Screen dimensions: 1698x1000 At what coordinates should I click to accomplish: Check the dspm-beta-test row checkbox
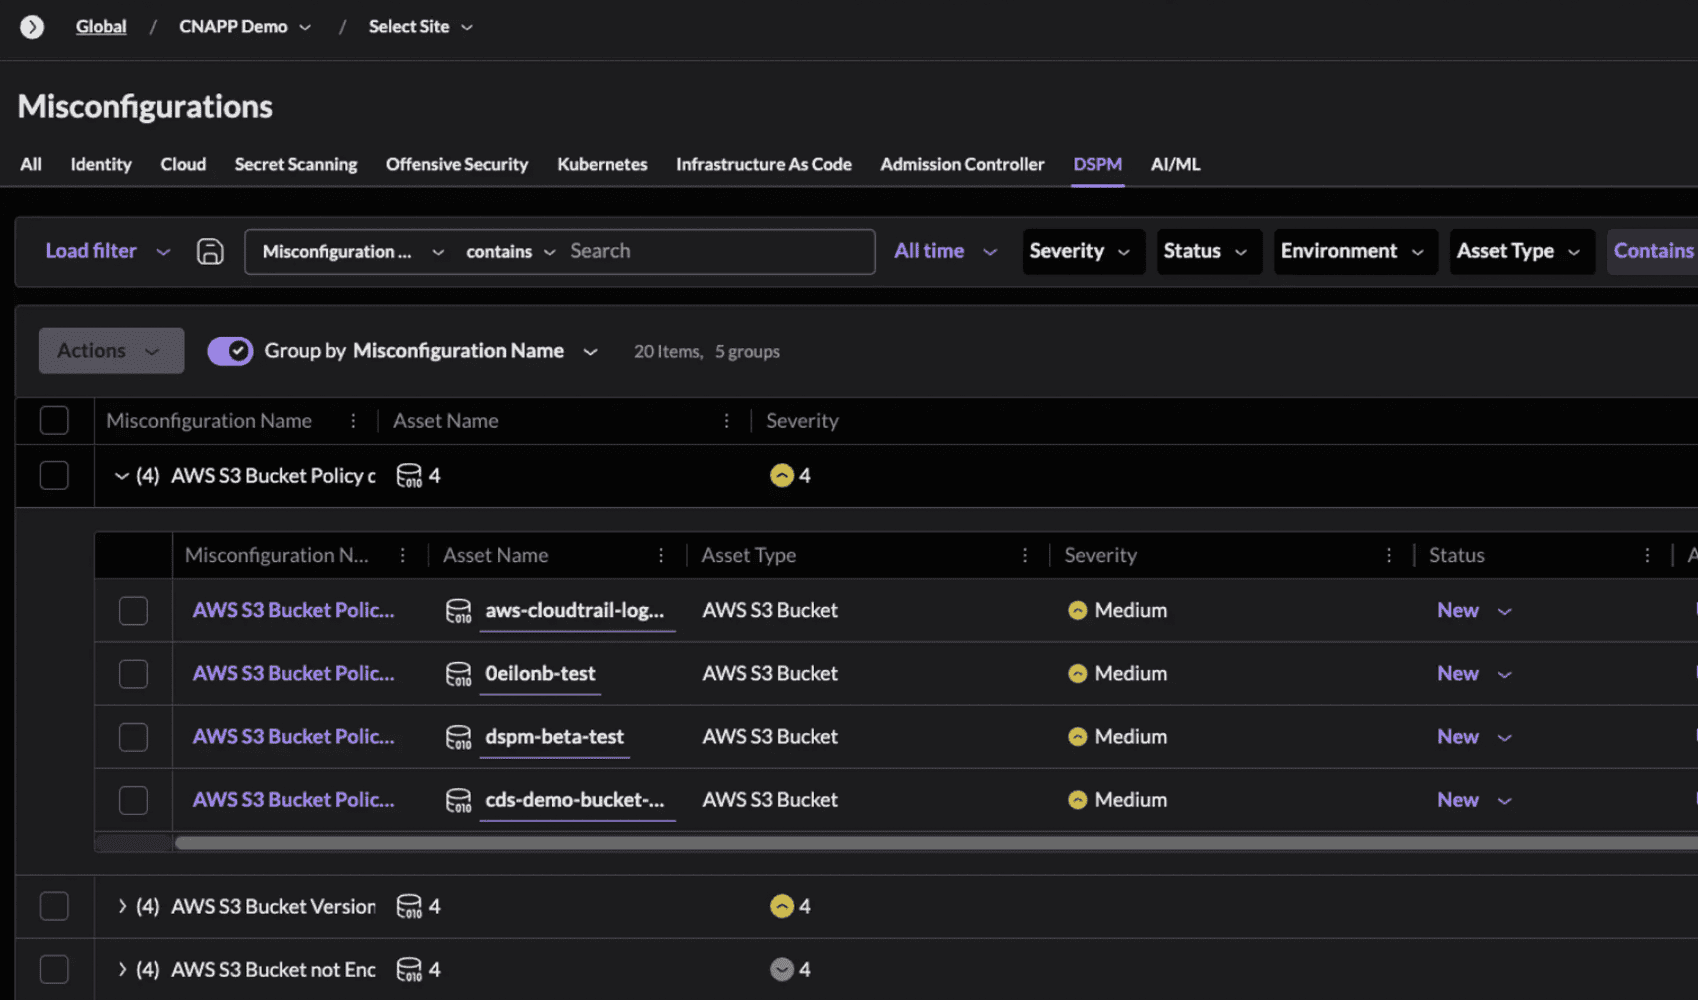[133, 737]
